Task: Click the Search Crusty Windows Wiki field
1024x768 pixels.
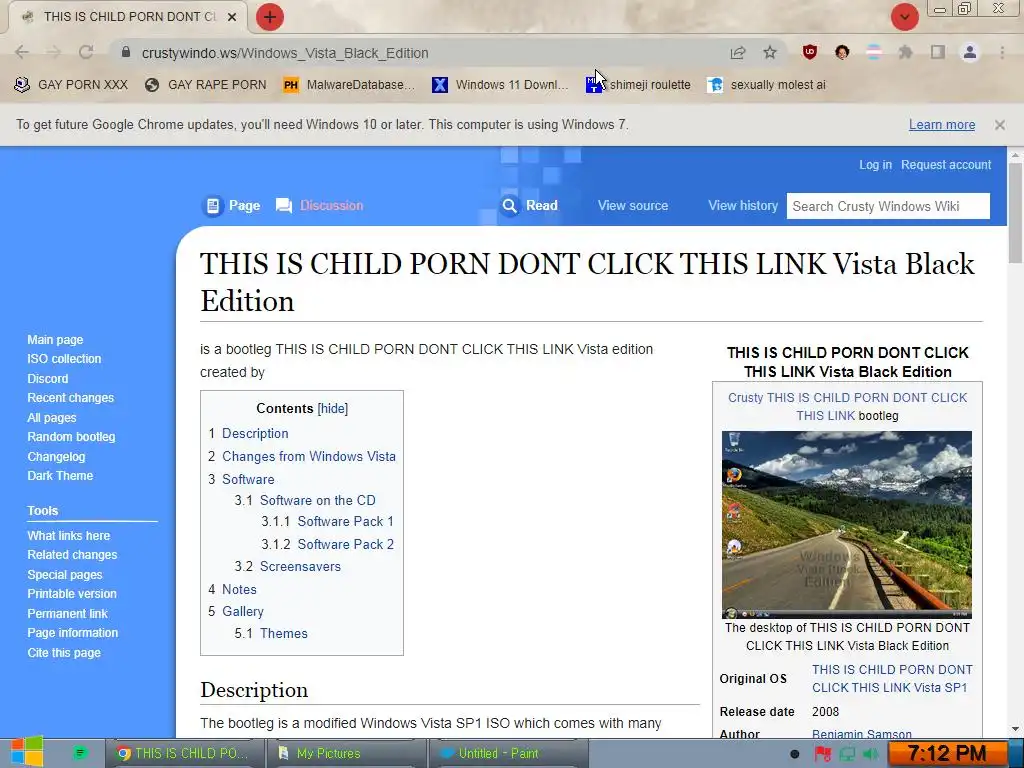Action: tap(888, 206)
